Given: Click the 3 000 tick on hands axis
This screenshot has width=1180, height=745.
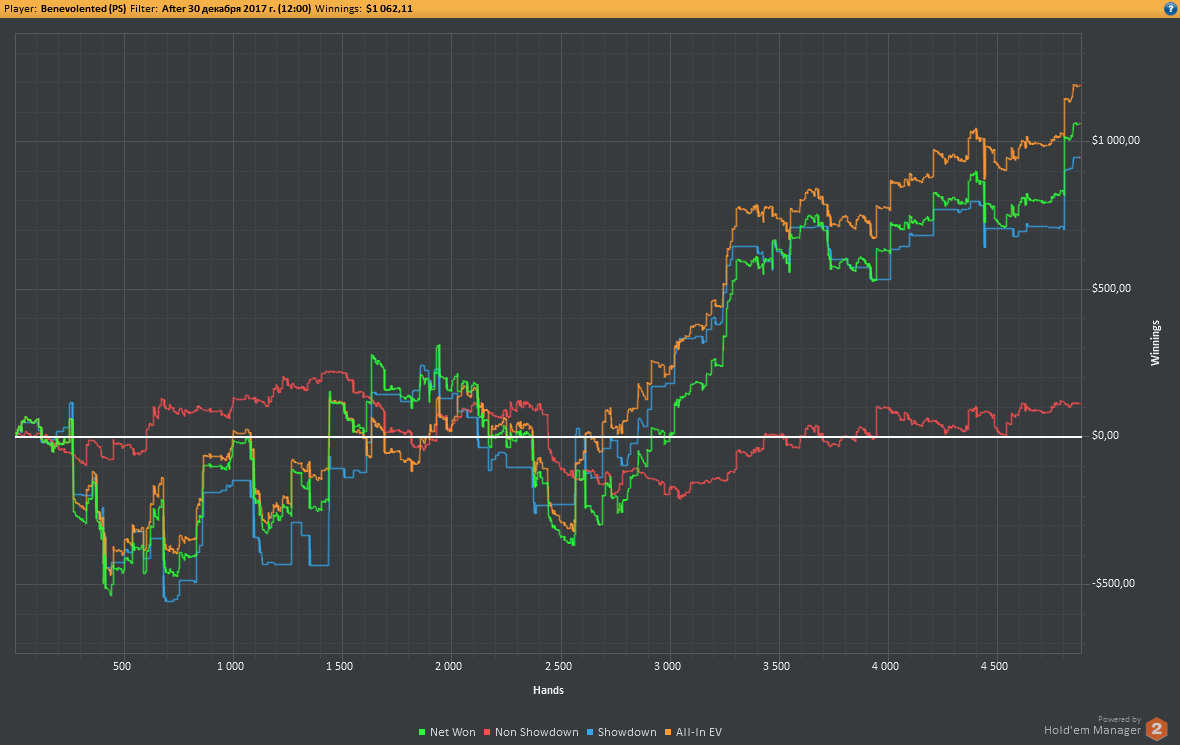Looking at the screenshot, I should point(667,666).
